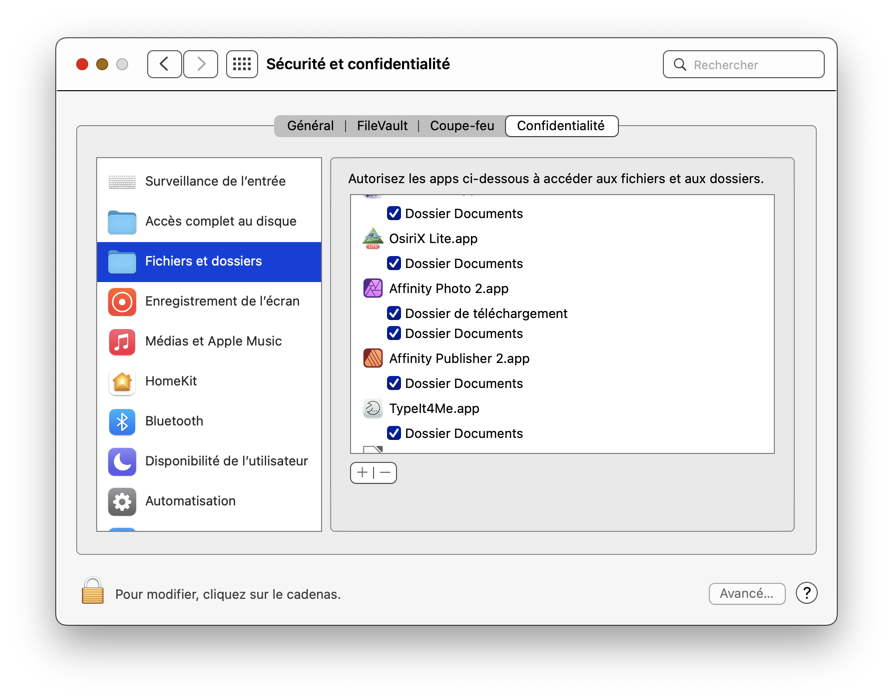The width and height of the screenshot is (893, 699).
Task: Toggle Dossier Documents under TypeIt4Me.app
Action: (x=394, y=433)
